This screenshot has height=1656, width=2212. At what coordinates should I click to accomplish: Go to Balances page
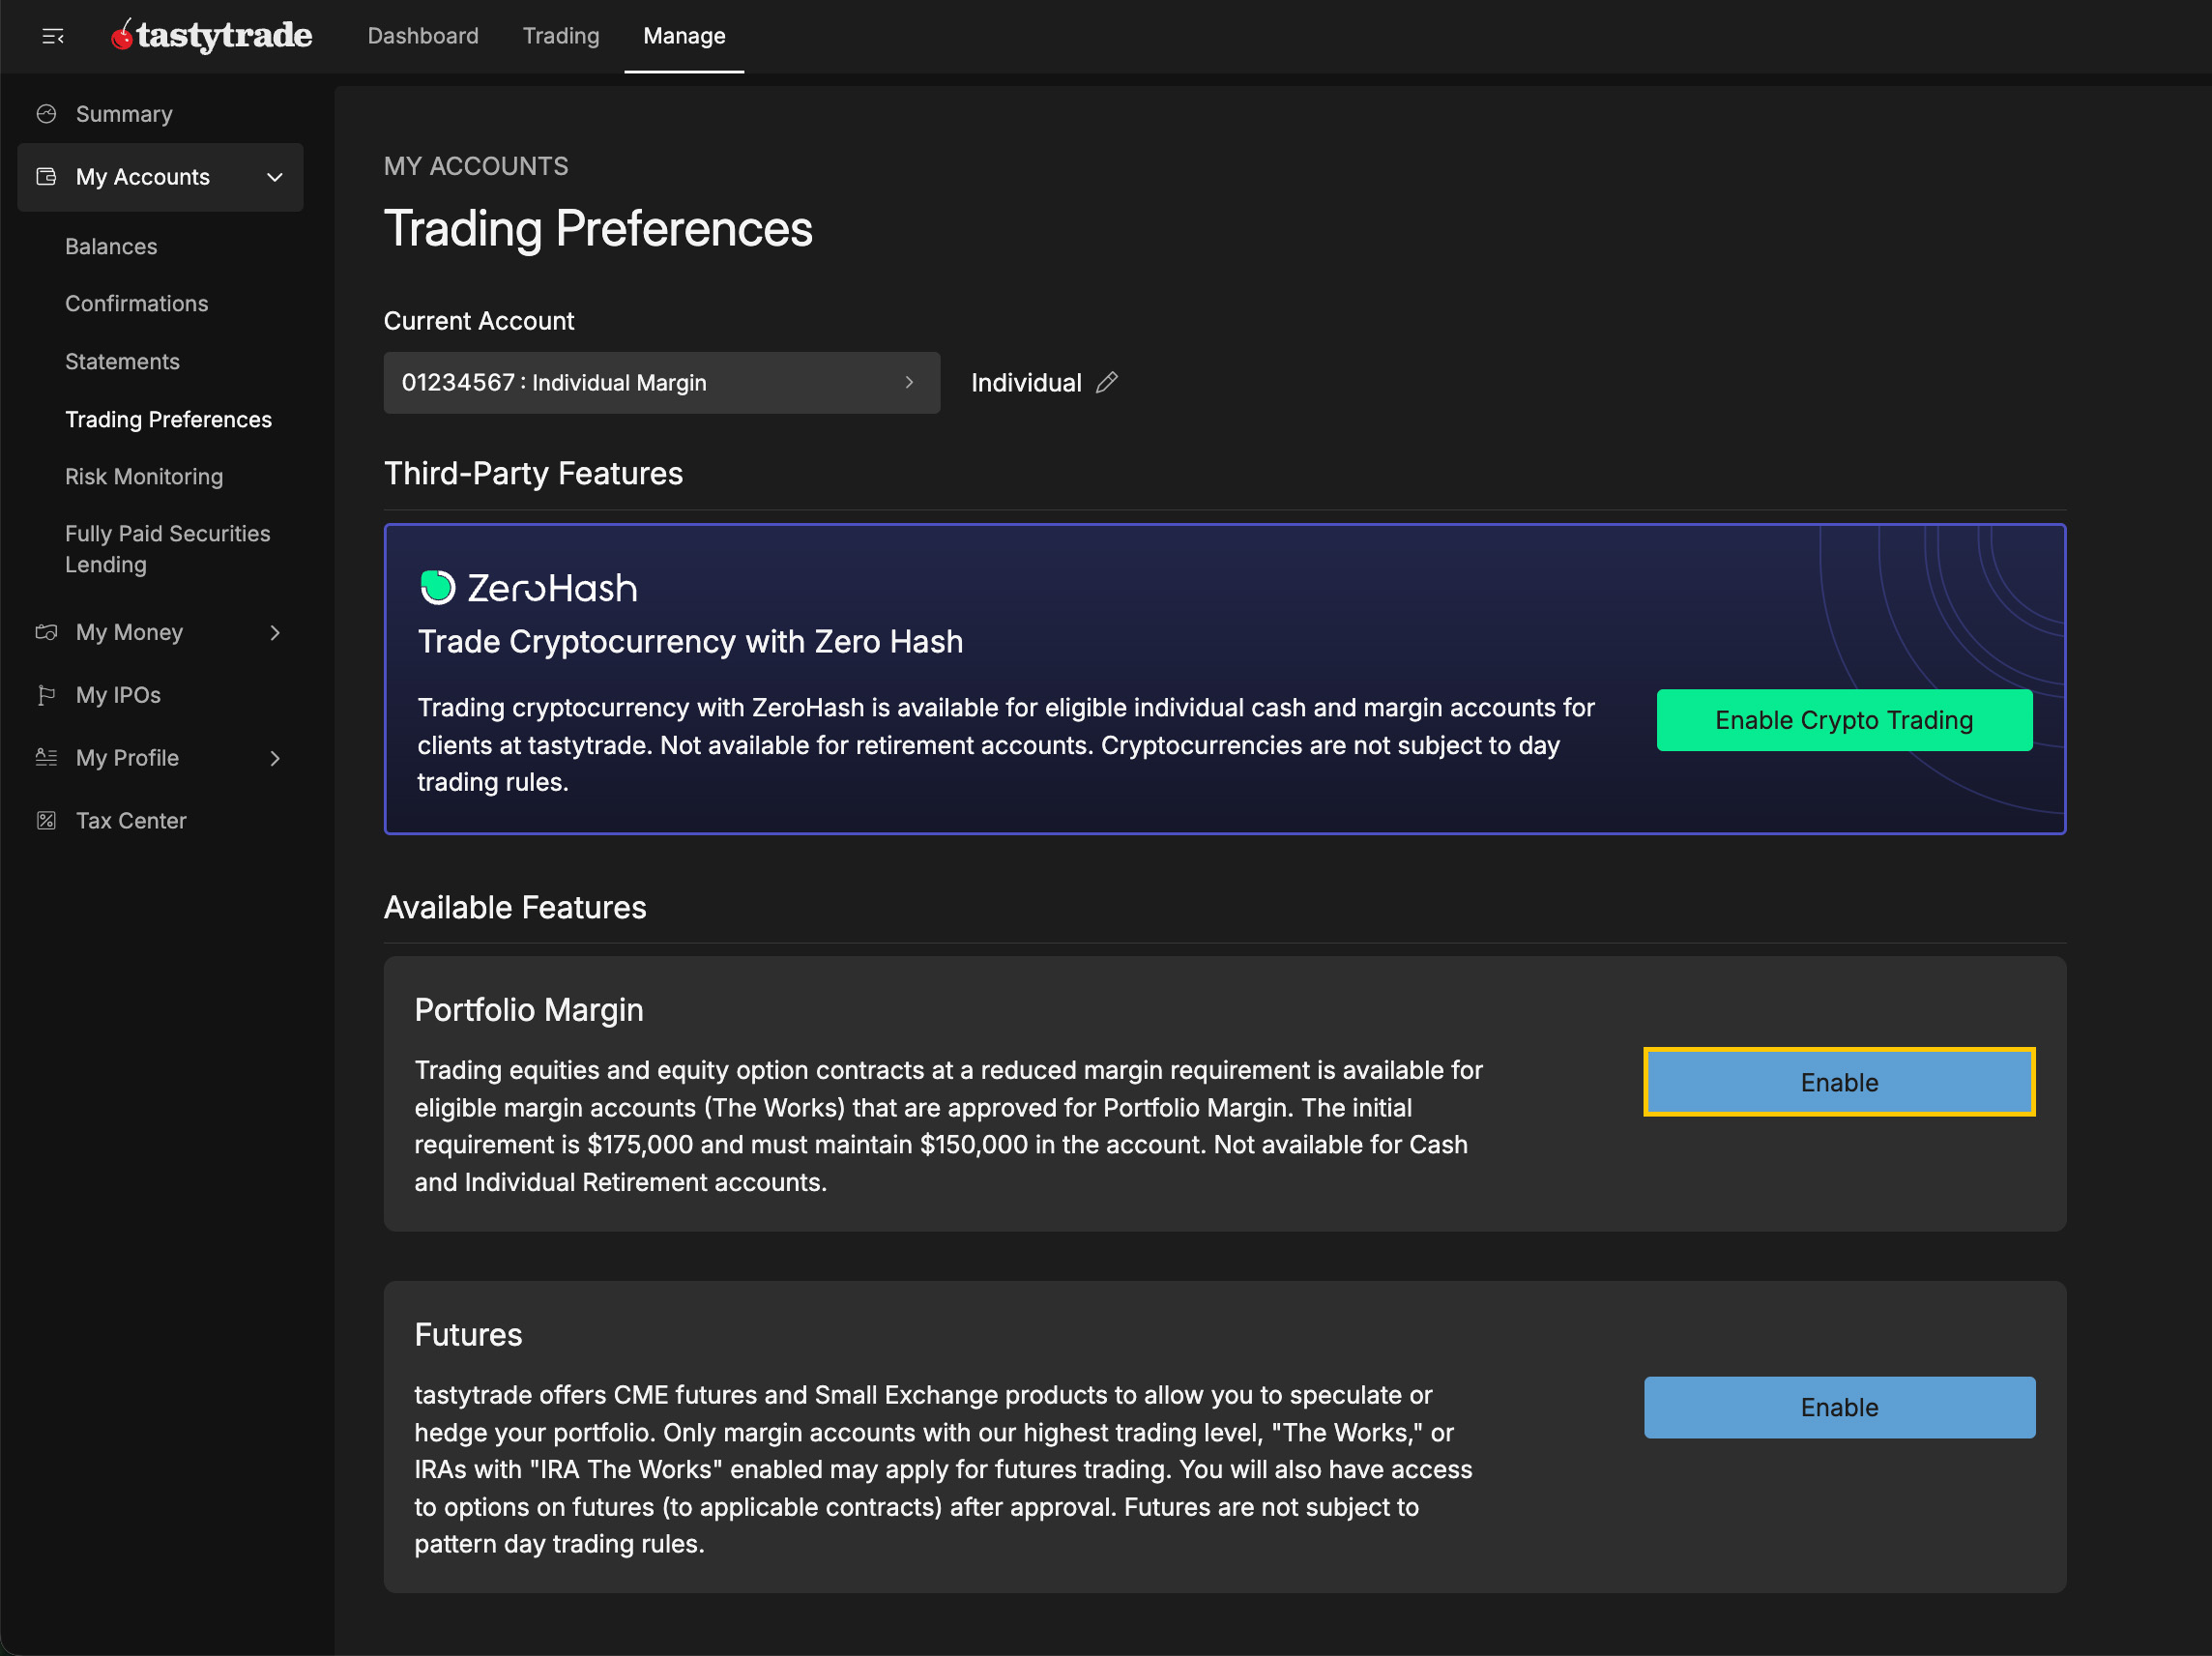pyautogui.click(x=111, y=247)
